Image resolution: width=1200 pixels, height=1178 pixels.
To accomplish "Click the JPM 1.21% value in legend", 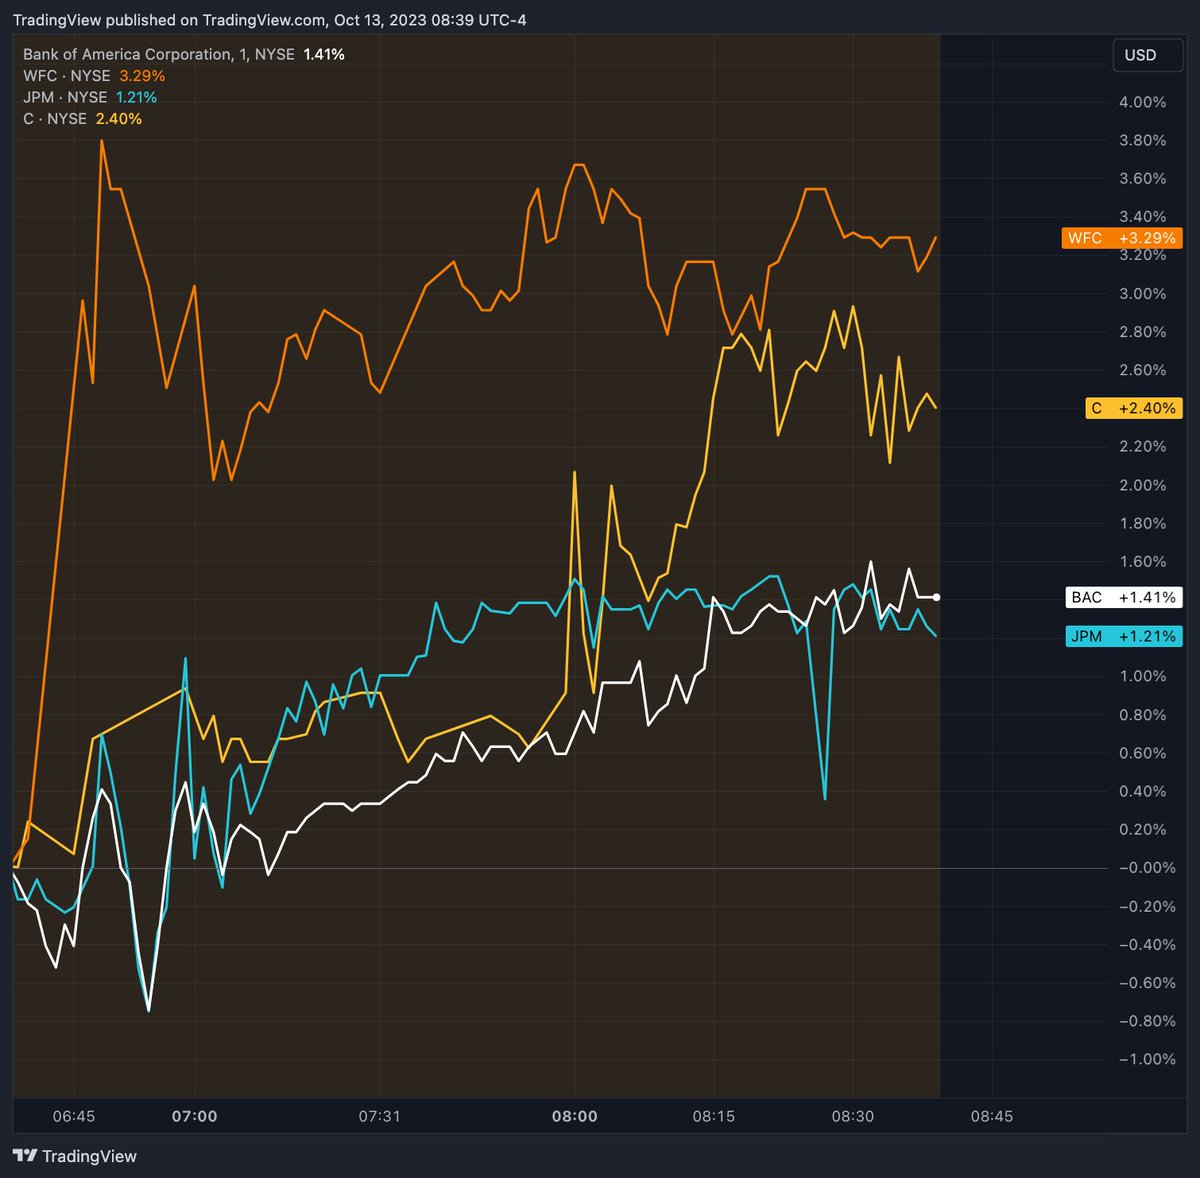I will 136,97.
